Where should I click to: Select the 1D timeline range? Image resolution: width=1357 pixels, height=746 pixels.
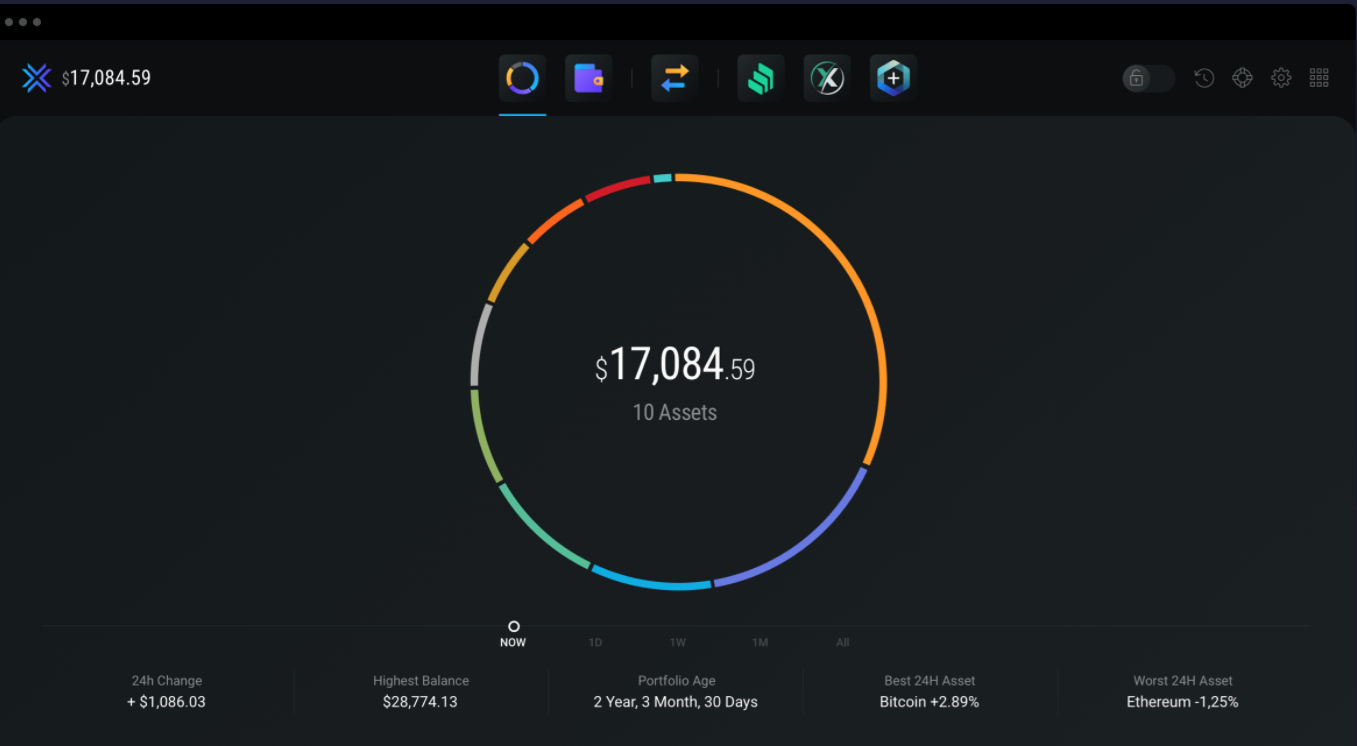[595, 642]
